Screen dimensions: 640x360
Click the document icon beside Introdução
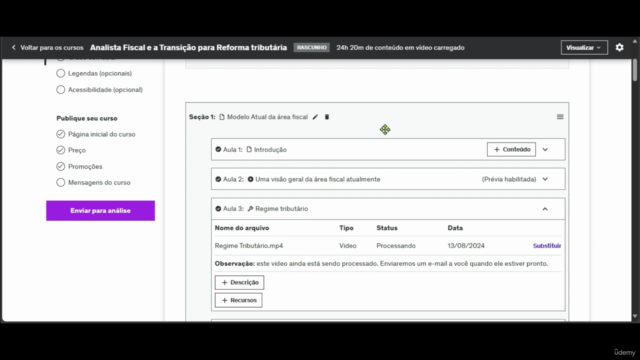(x=249, y=149)
